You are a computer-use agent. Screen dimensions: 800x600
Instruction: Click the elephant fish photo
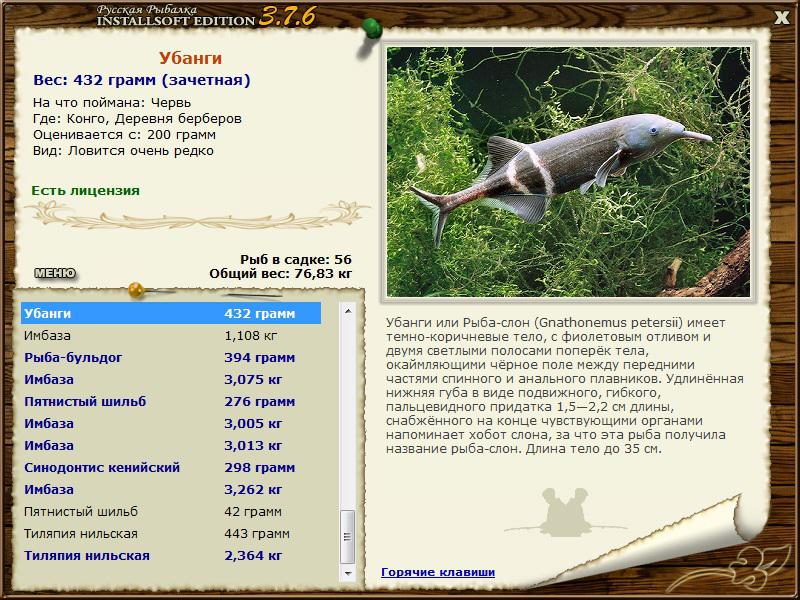click(568, 172)
